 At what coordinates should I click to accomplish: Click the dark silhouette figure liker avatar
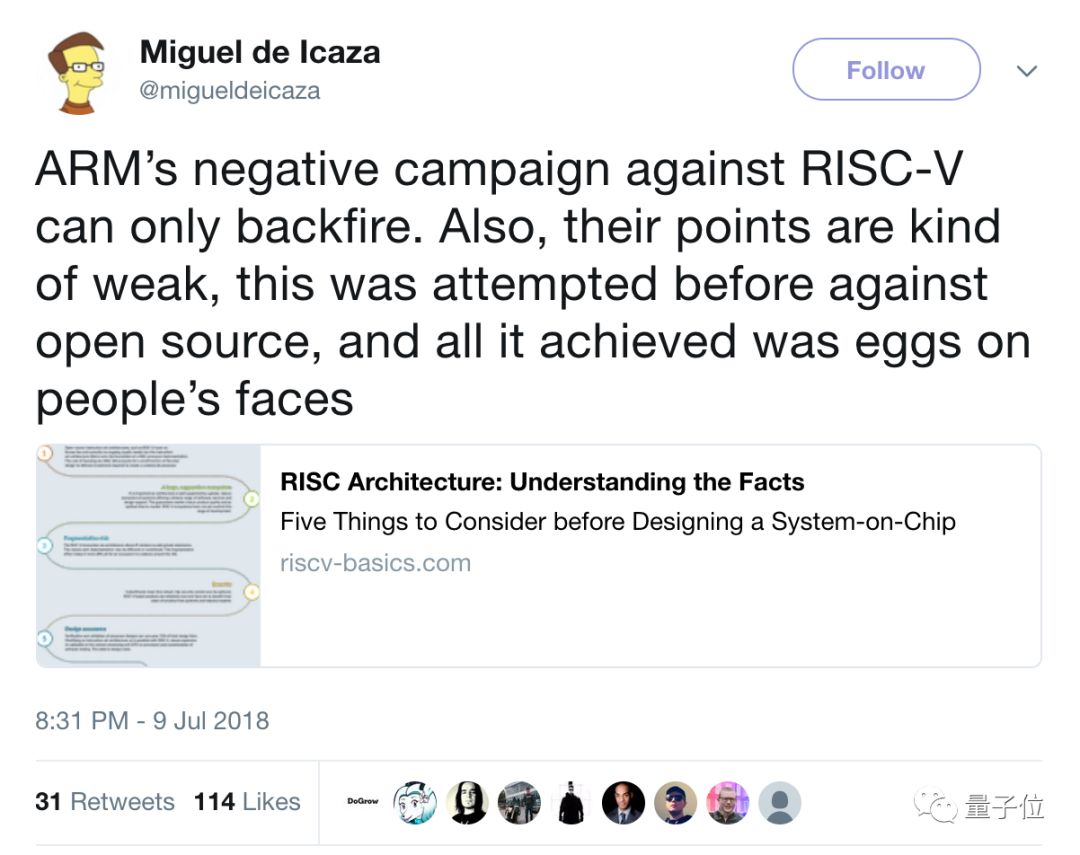point(570,802)
